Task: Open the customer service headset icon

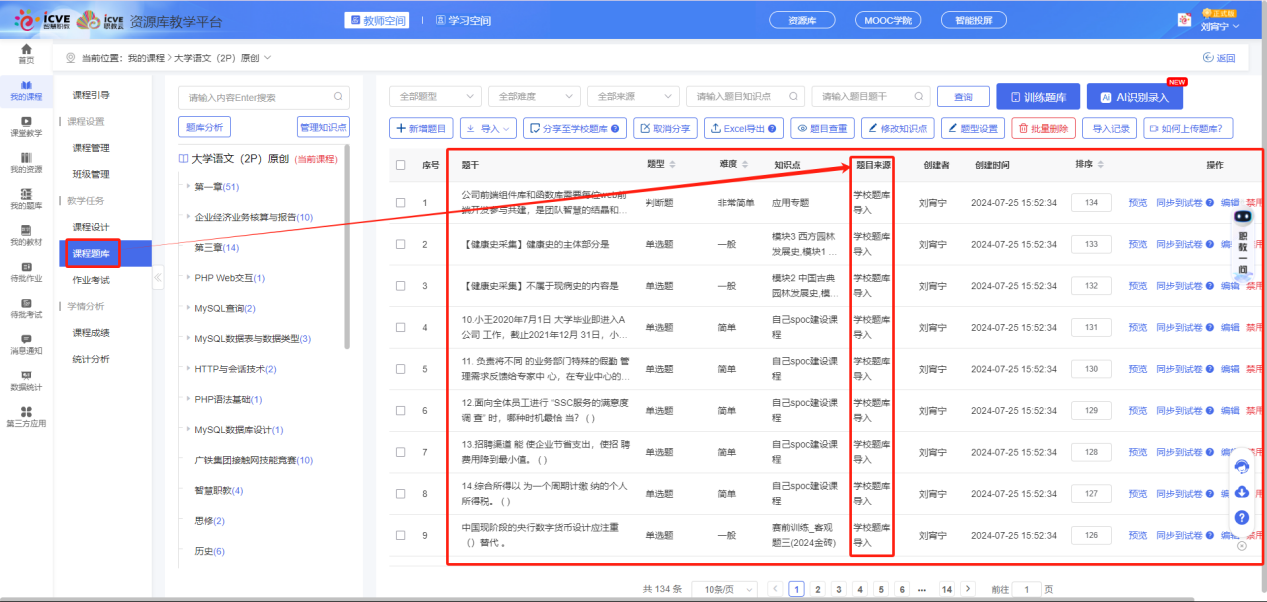Action: 1241,467
